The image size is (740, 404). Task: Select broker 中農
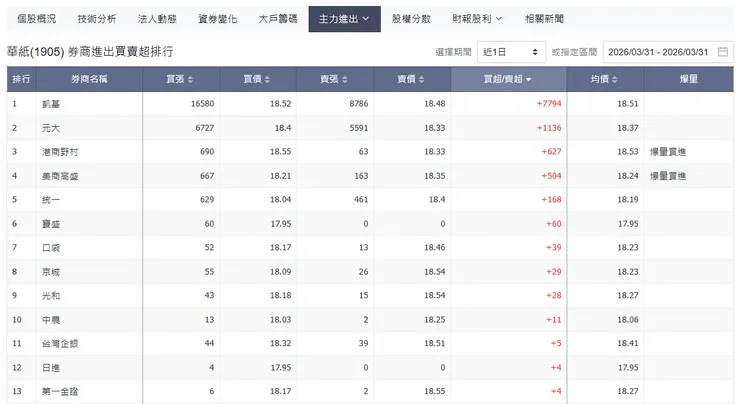pos(51,320)
